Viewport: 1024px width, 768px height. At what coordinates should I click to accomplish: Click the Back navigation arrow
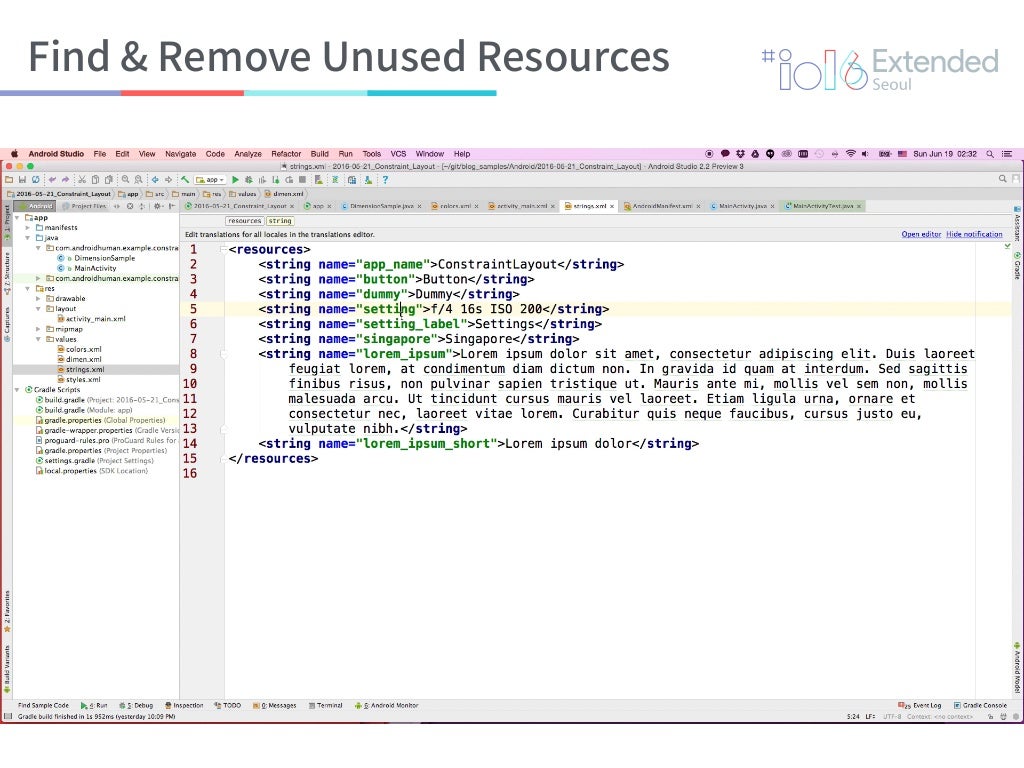(155, 180)
